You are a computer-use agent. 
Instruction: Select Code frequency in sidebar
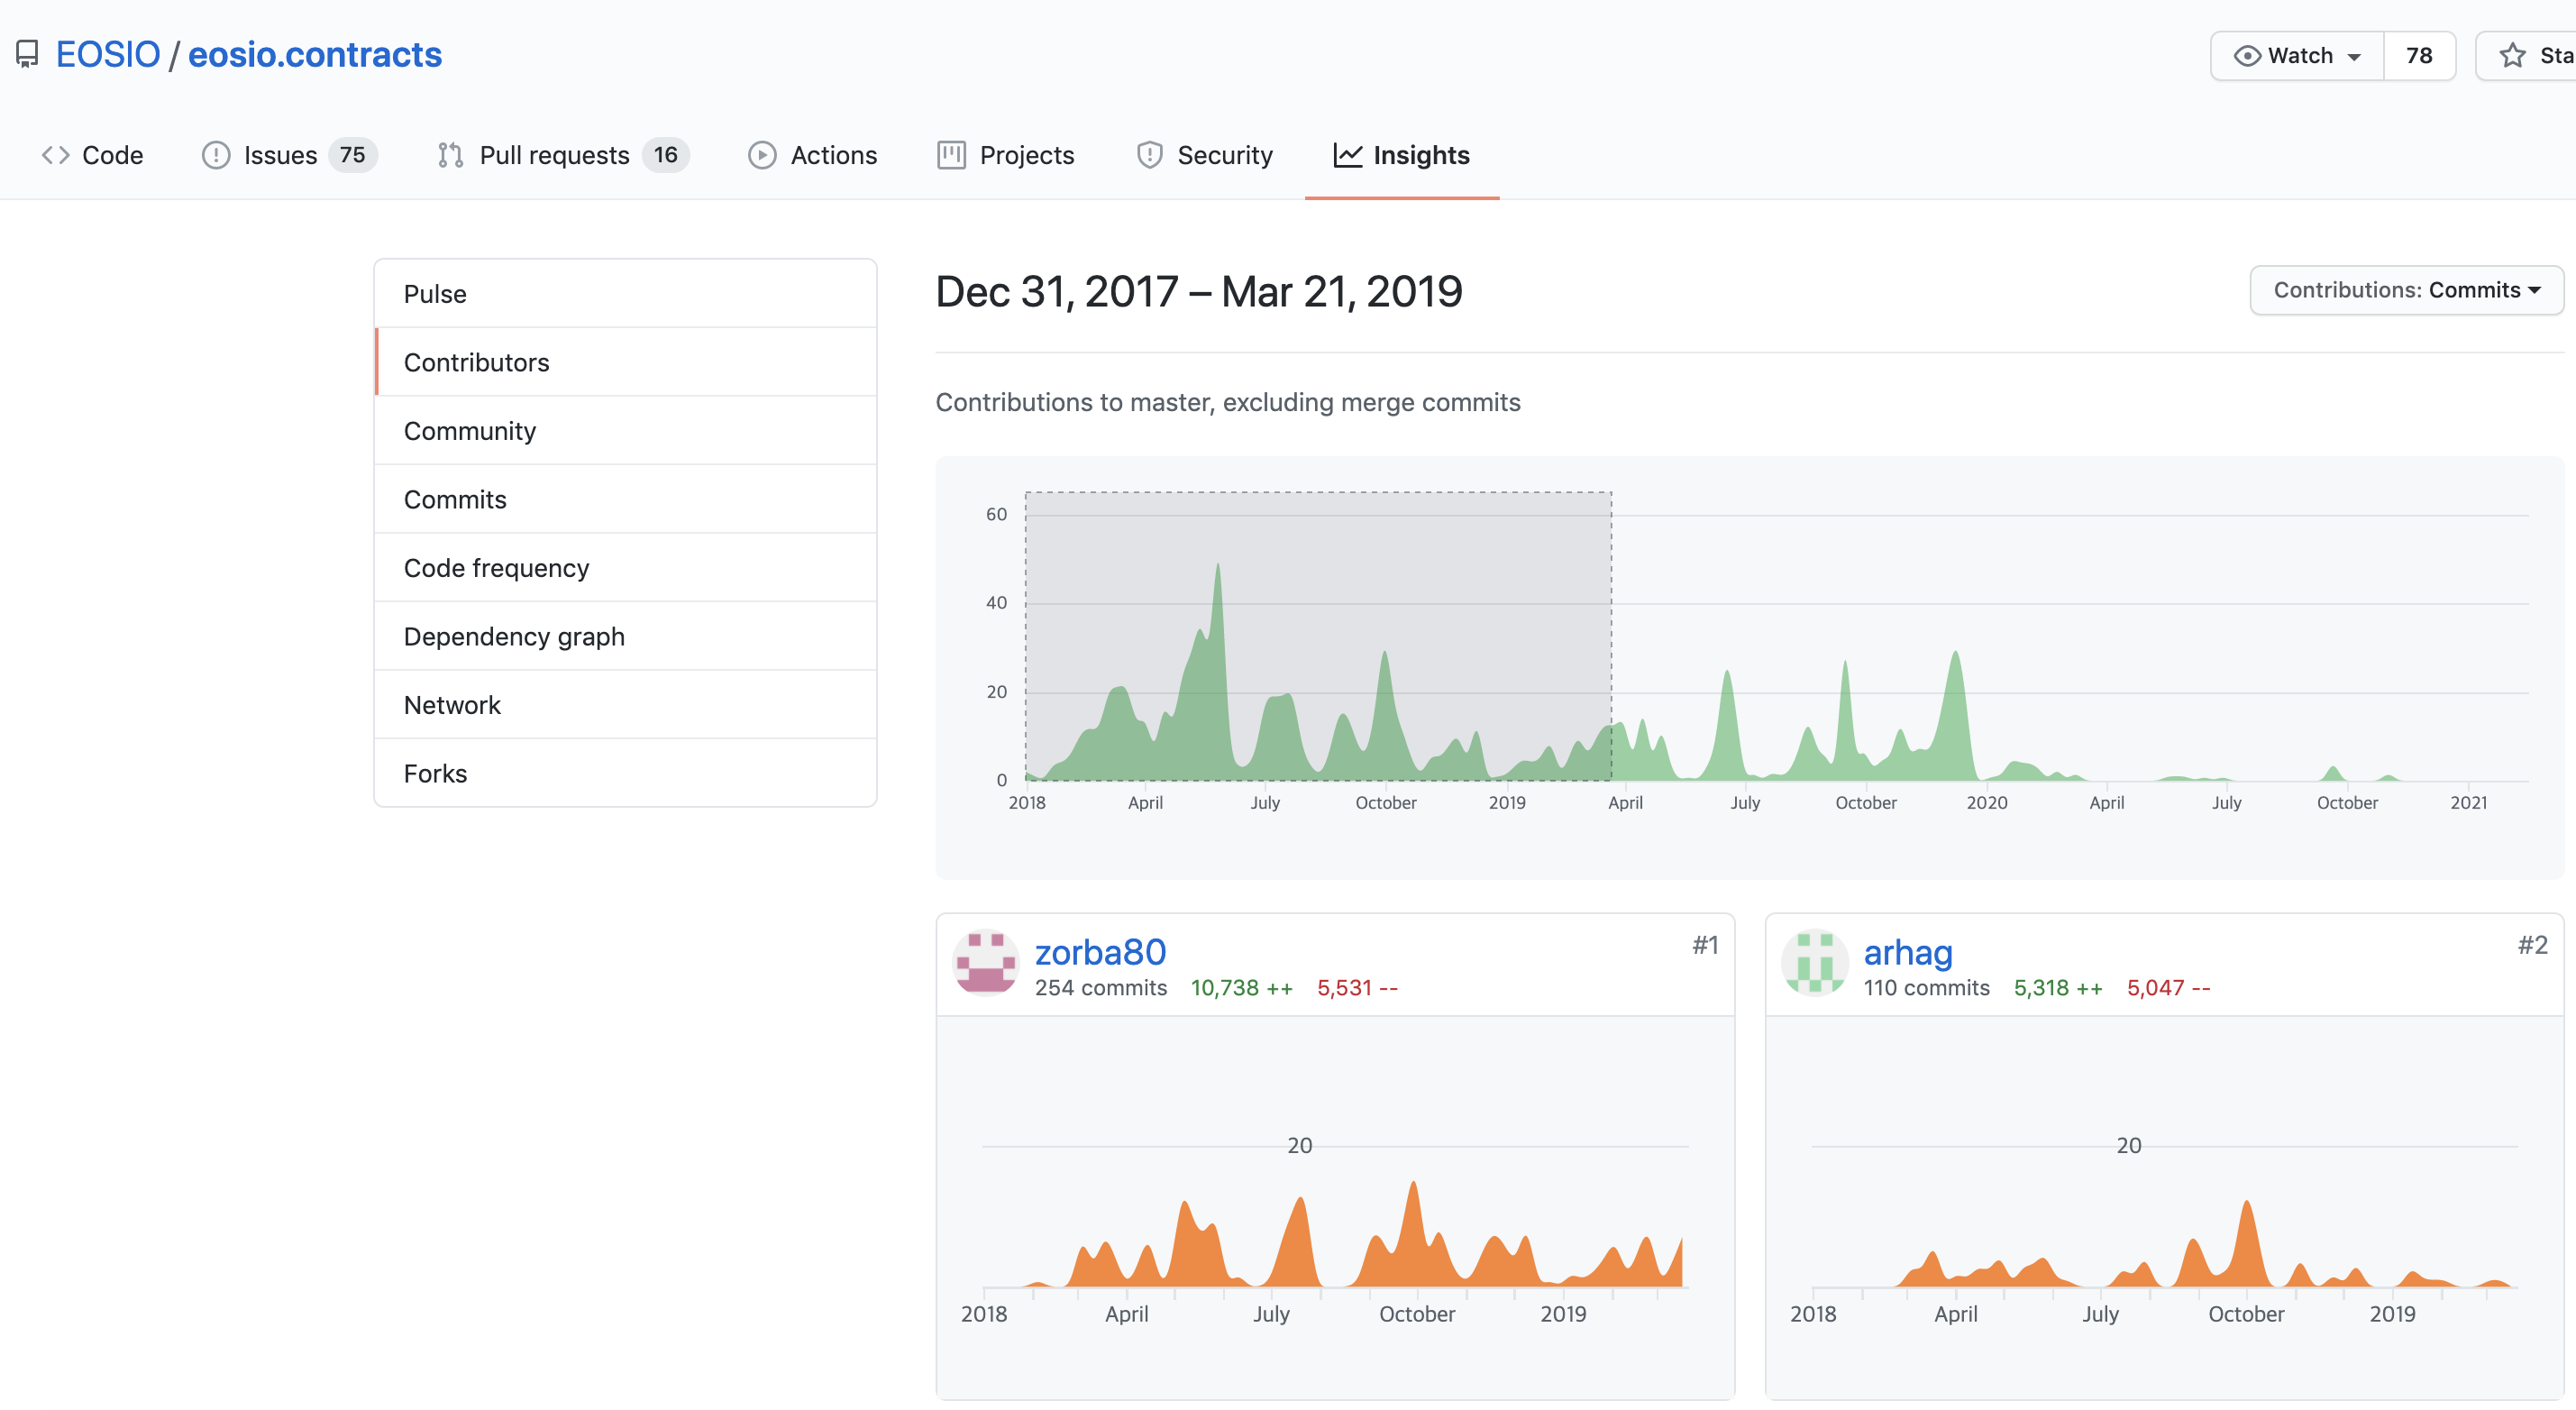496,568
